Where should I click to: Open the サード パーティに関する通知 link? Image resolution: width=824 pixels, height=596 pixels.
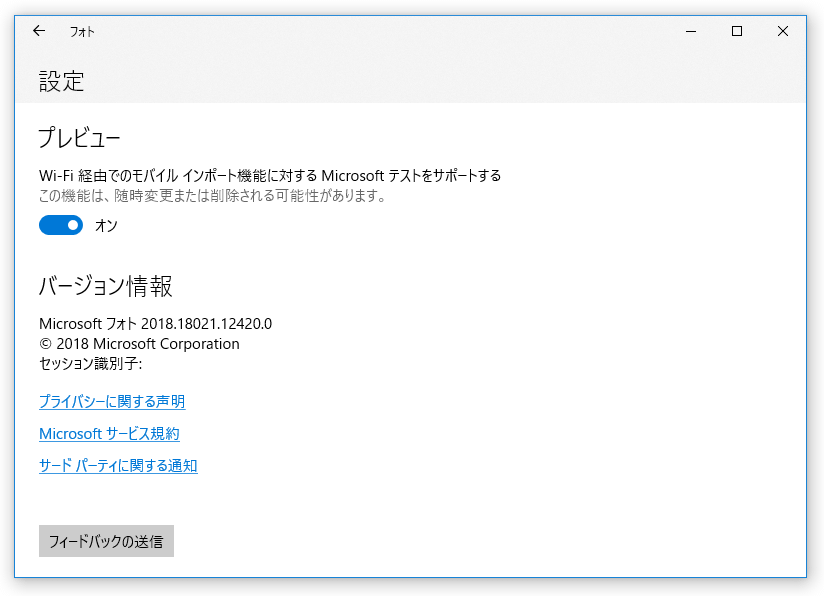[118, 466]
